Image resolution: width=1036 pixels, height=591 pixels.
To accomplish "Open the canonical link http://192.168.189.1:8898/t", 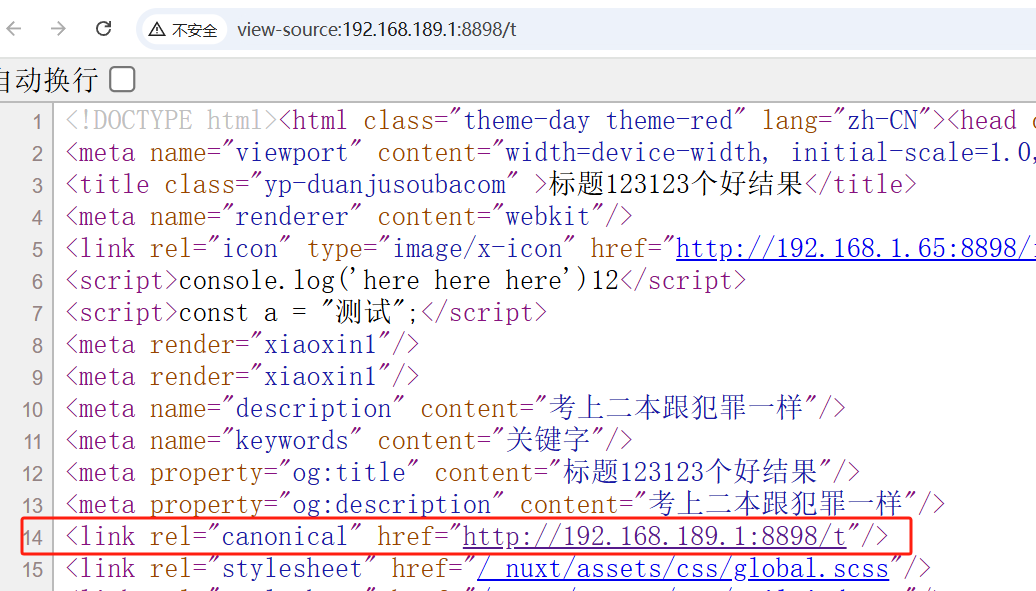I will click(x=654, y=537).
